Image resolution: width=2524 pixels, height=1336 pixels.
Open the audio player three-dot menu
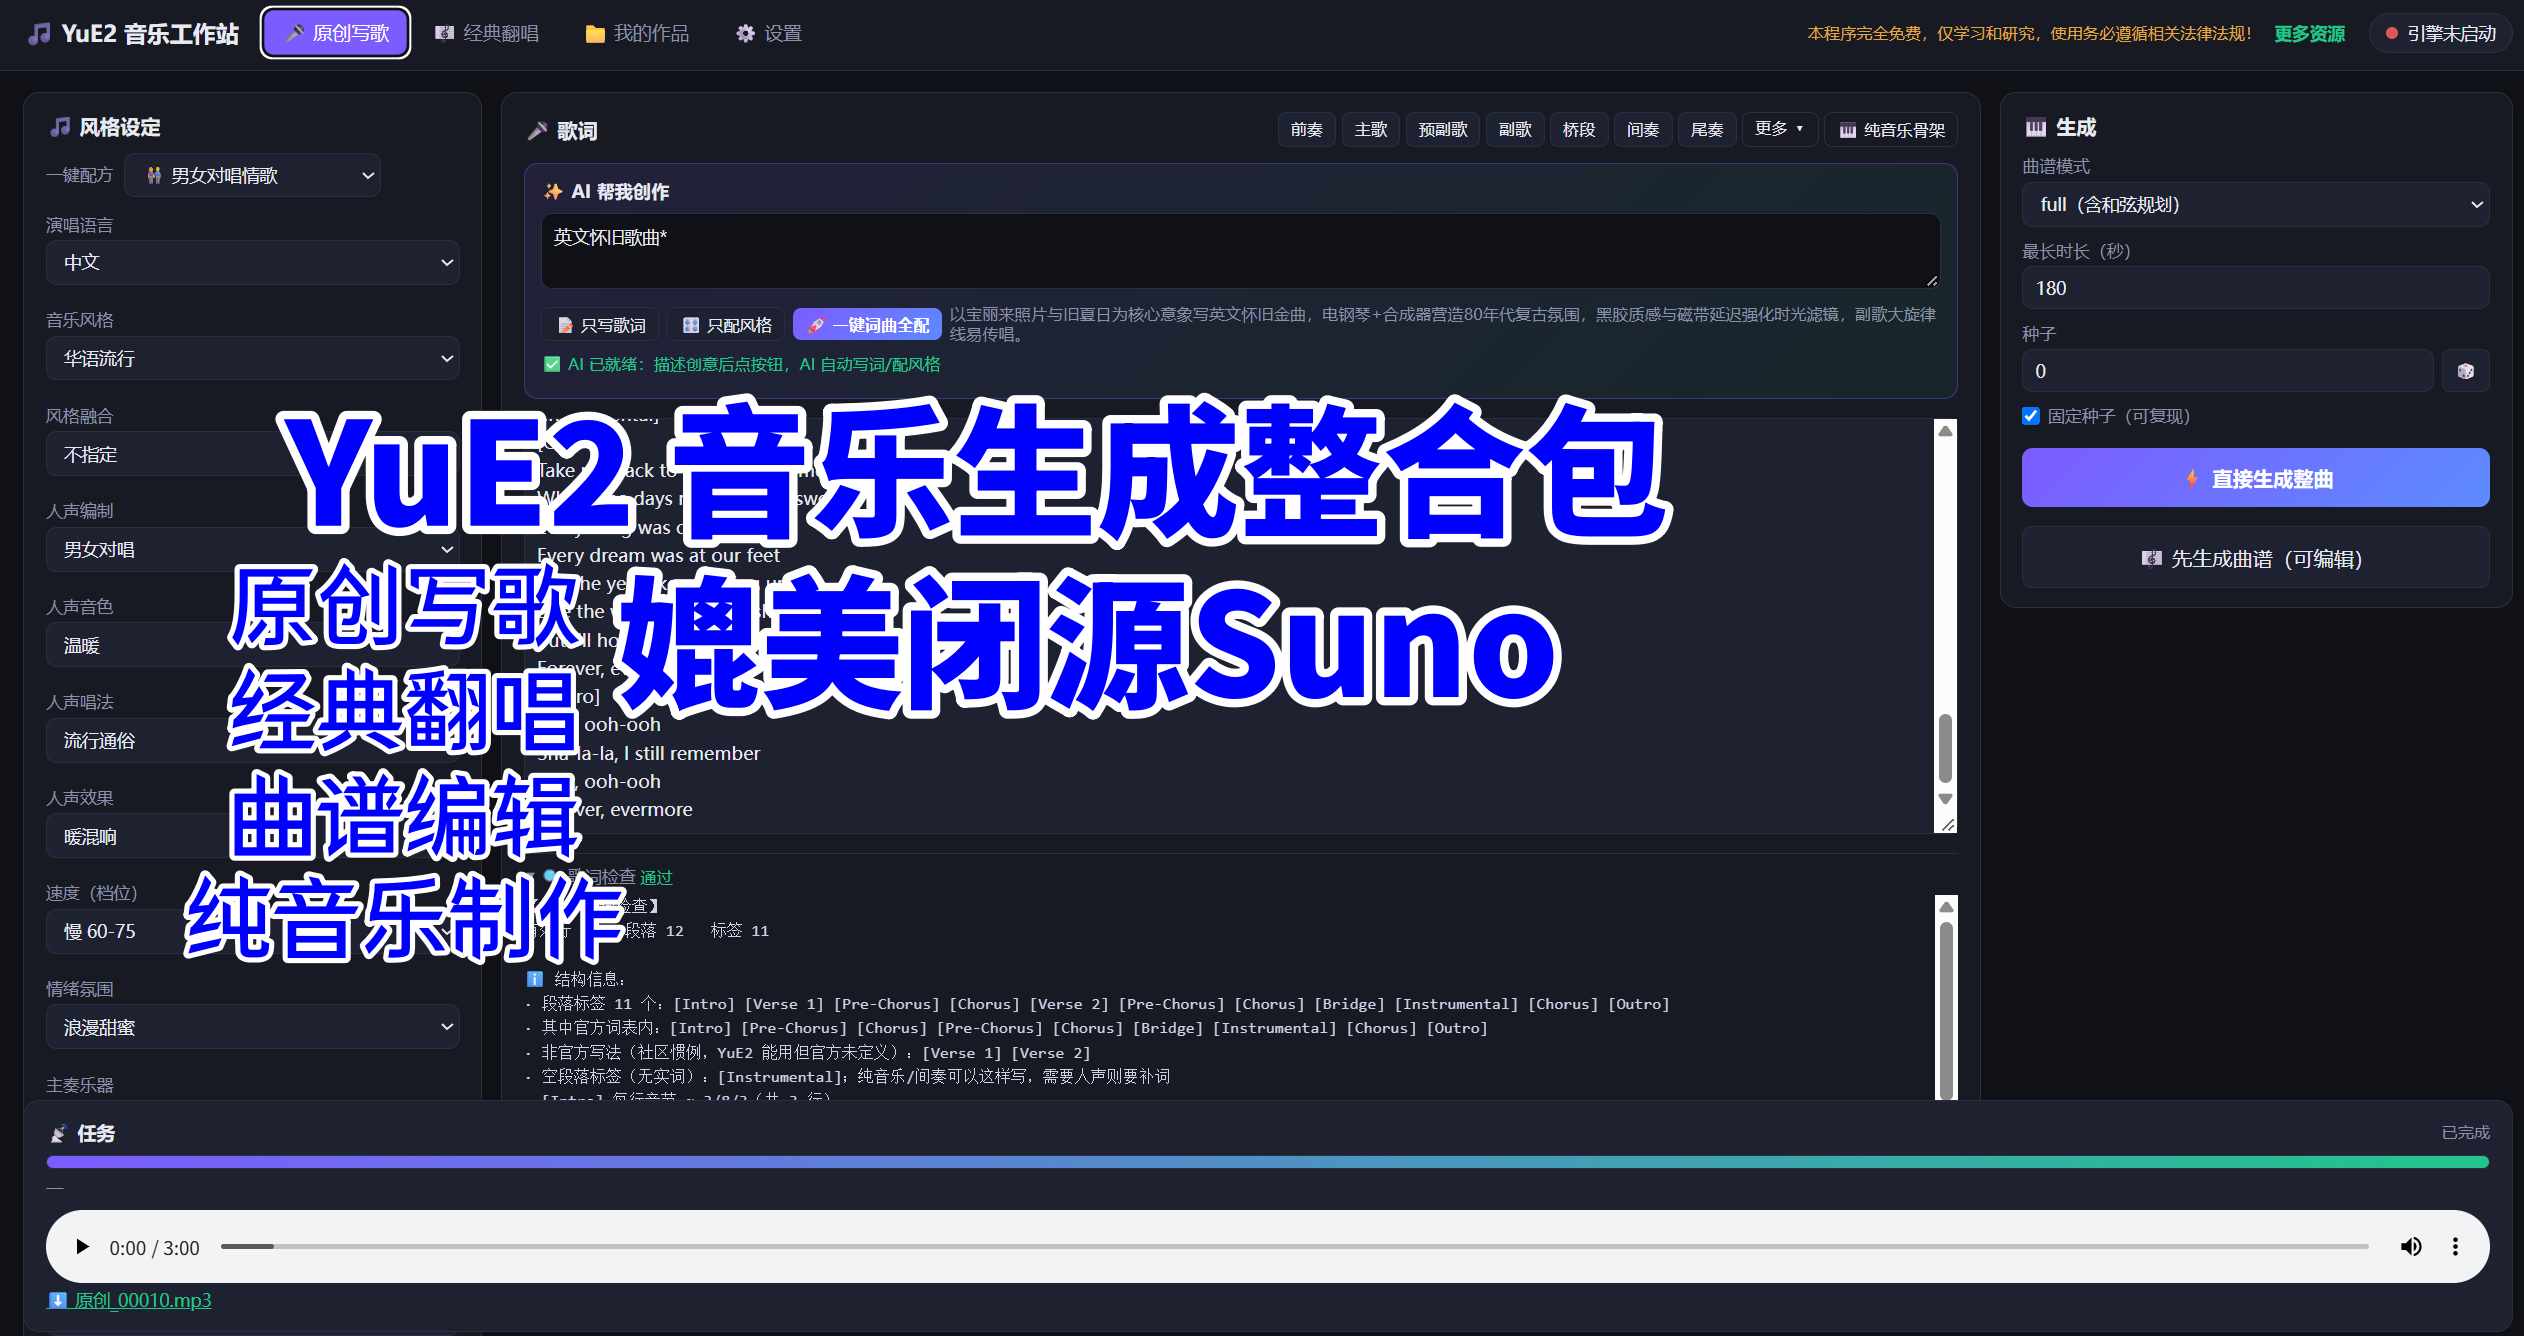click(2454, 1247)
